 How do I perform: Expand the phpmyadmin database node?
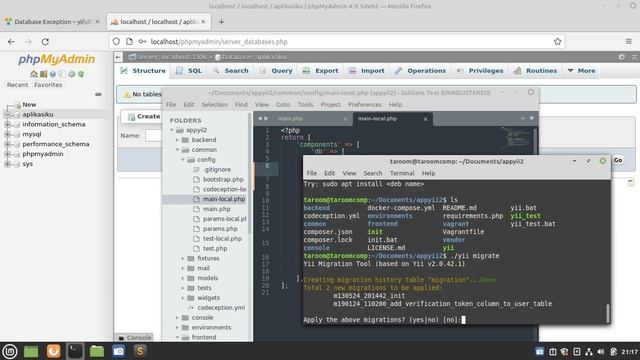(x=7, y=154)
